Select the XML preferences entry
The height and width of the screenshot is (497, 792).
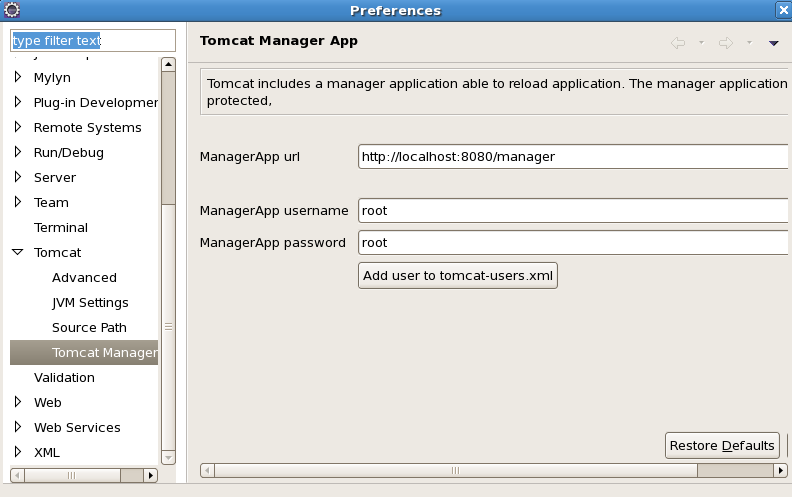[x=46, y=453]
